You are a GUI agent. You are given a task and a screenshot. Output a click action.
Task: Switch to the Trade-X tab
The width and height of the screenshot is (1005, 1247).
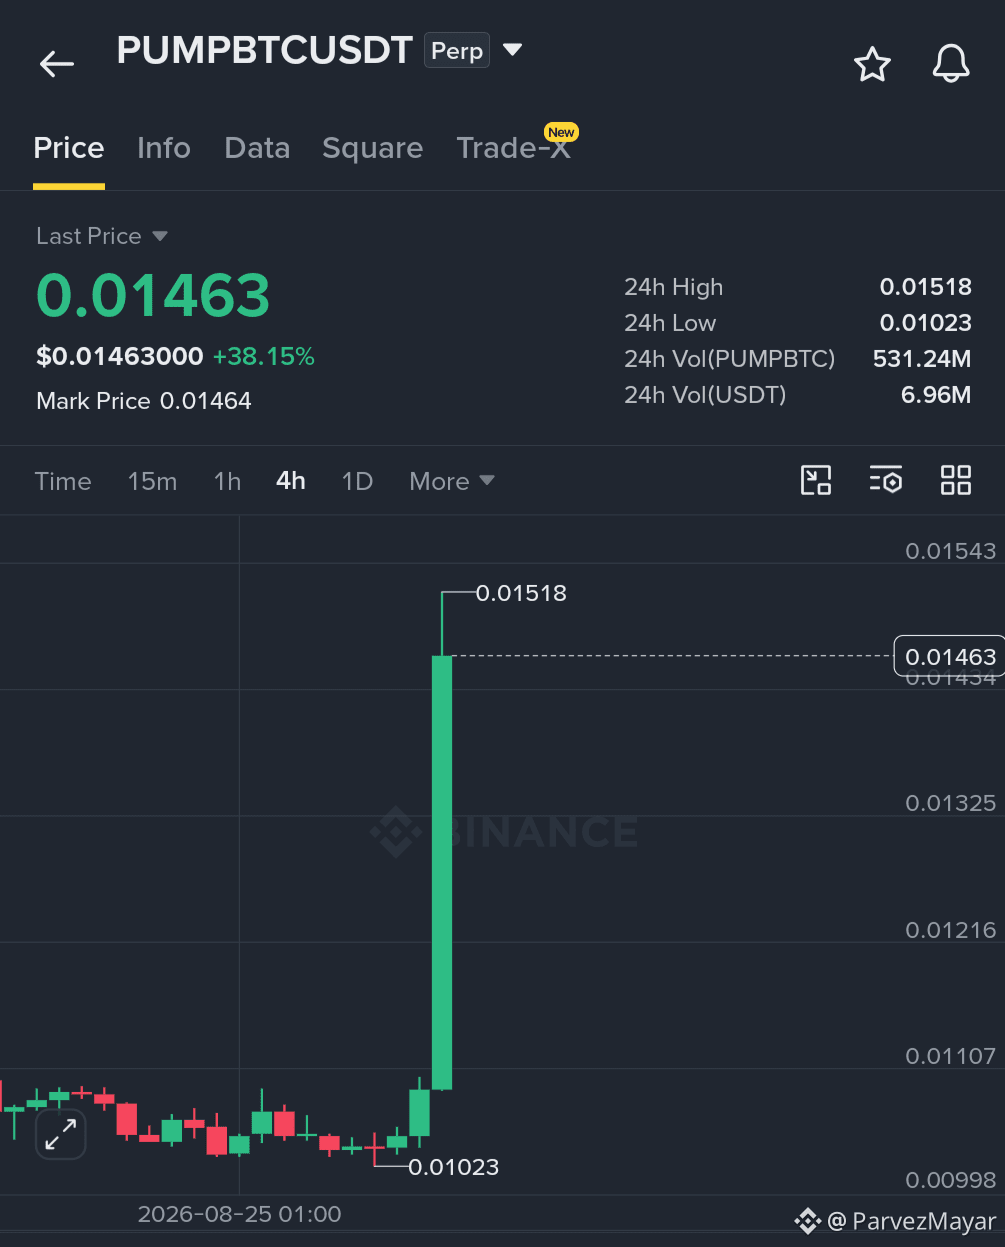pos(514,148)
